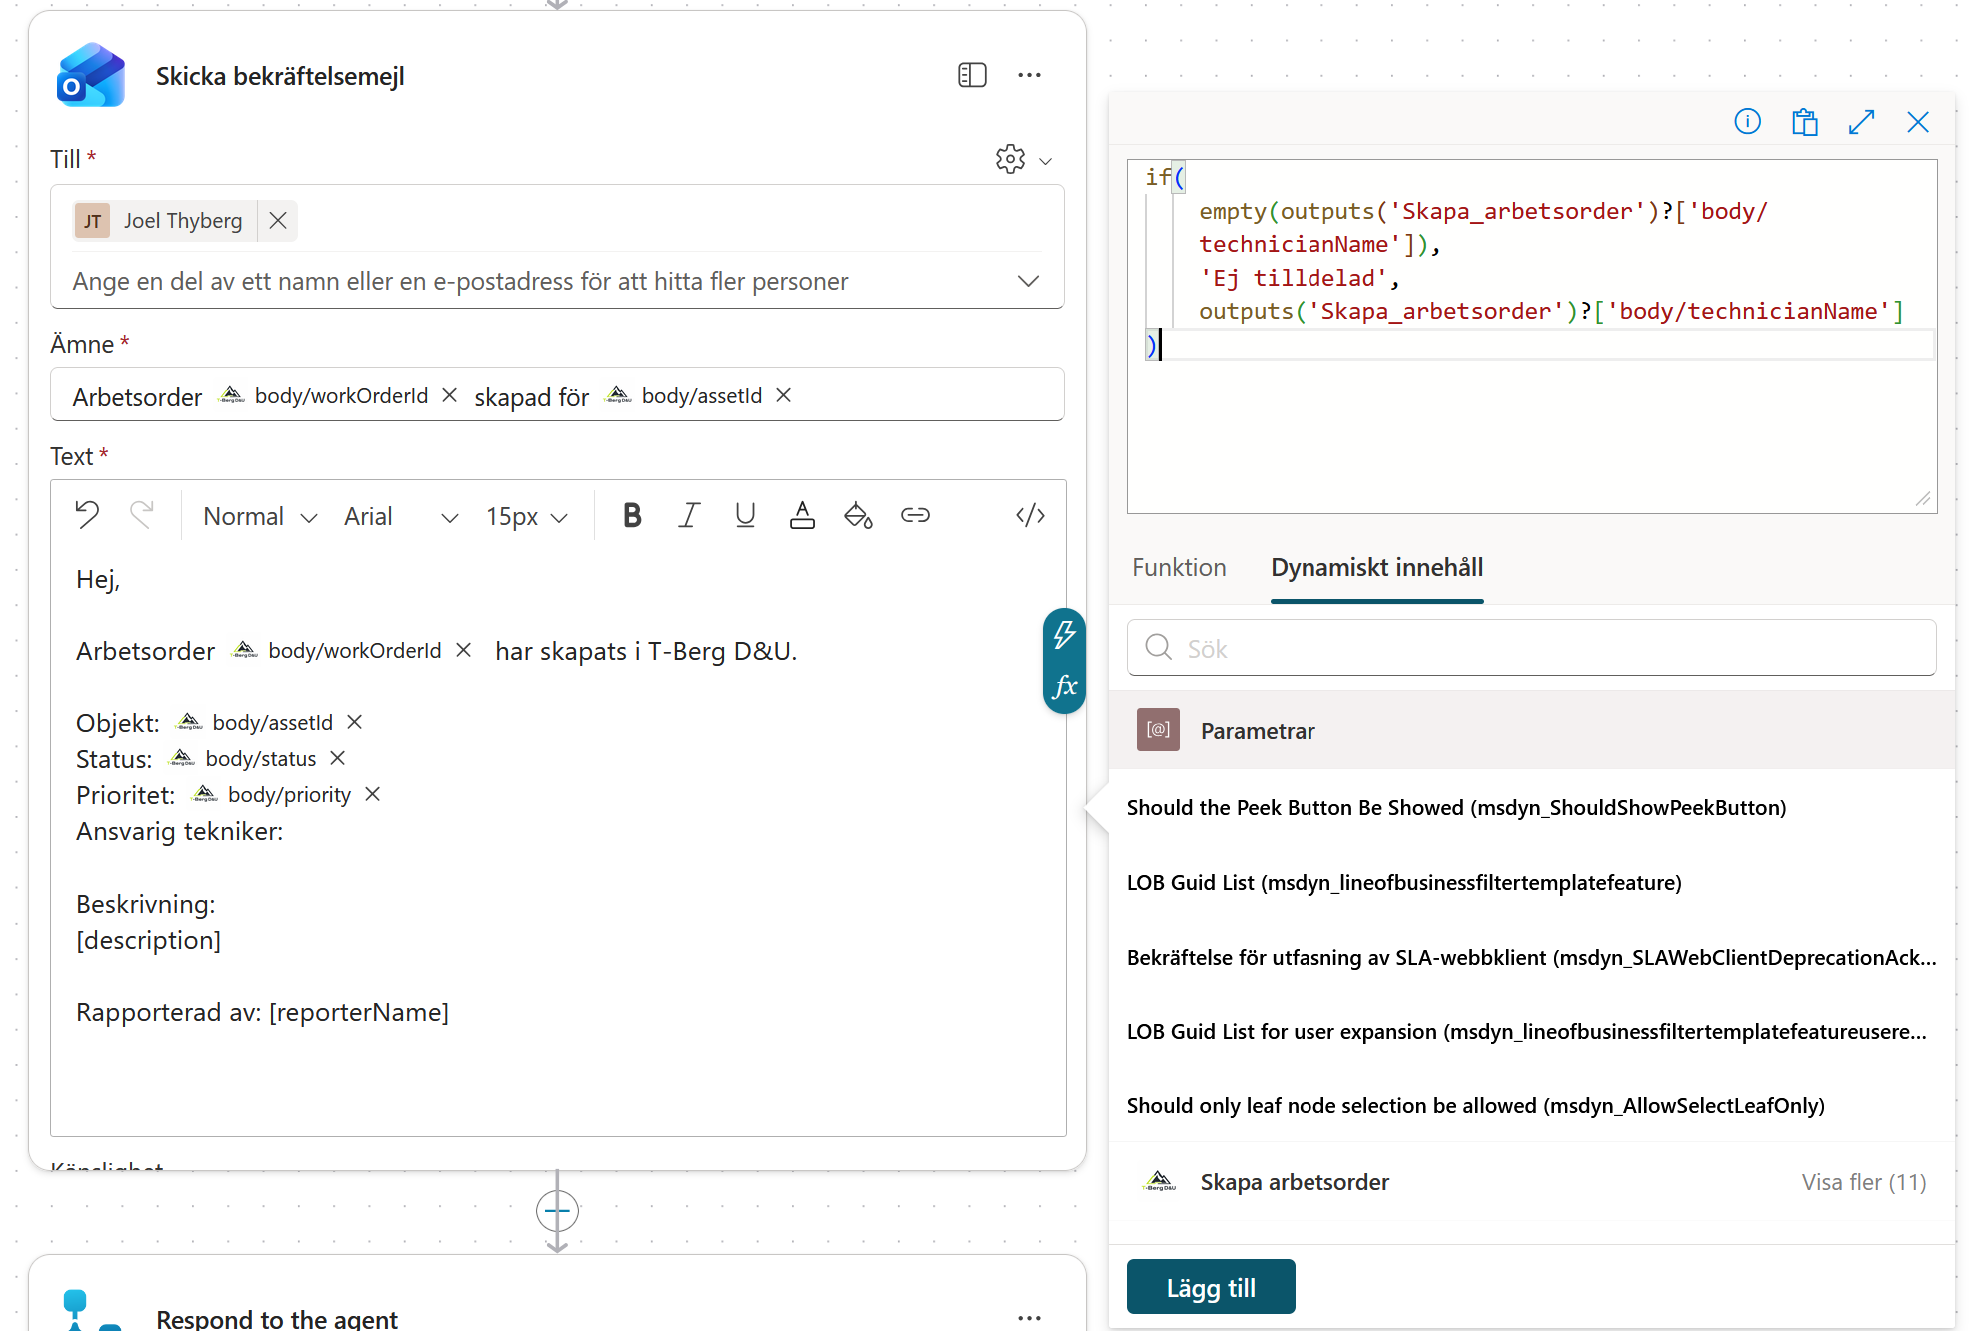The height and width of the screenshot is (1331, 1972).
Task: Click into the expression code editor
Action: click(1532, 337)
